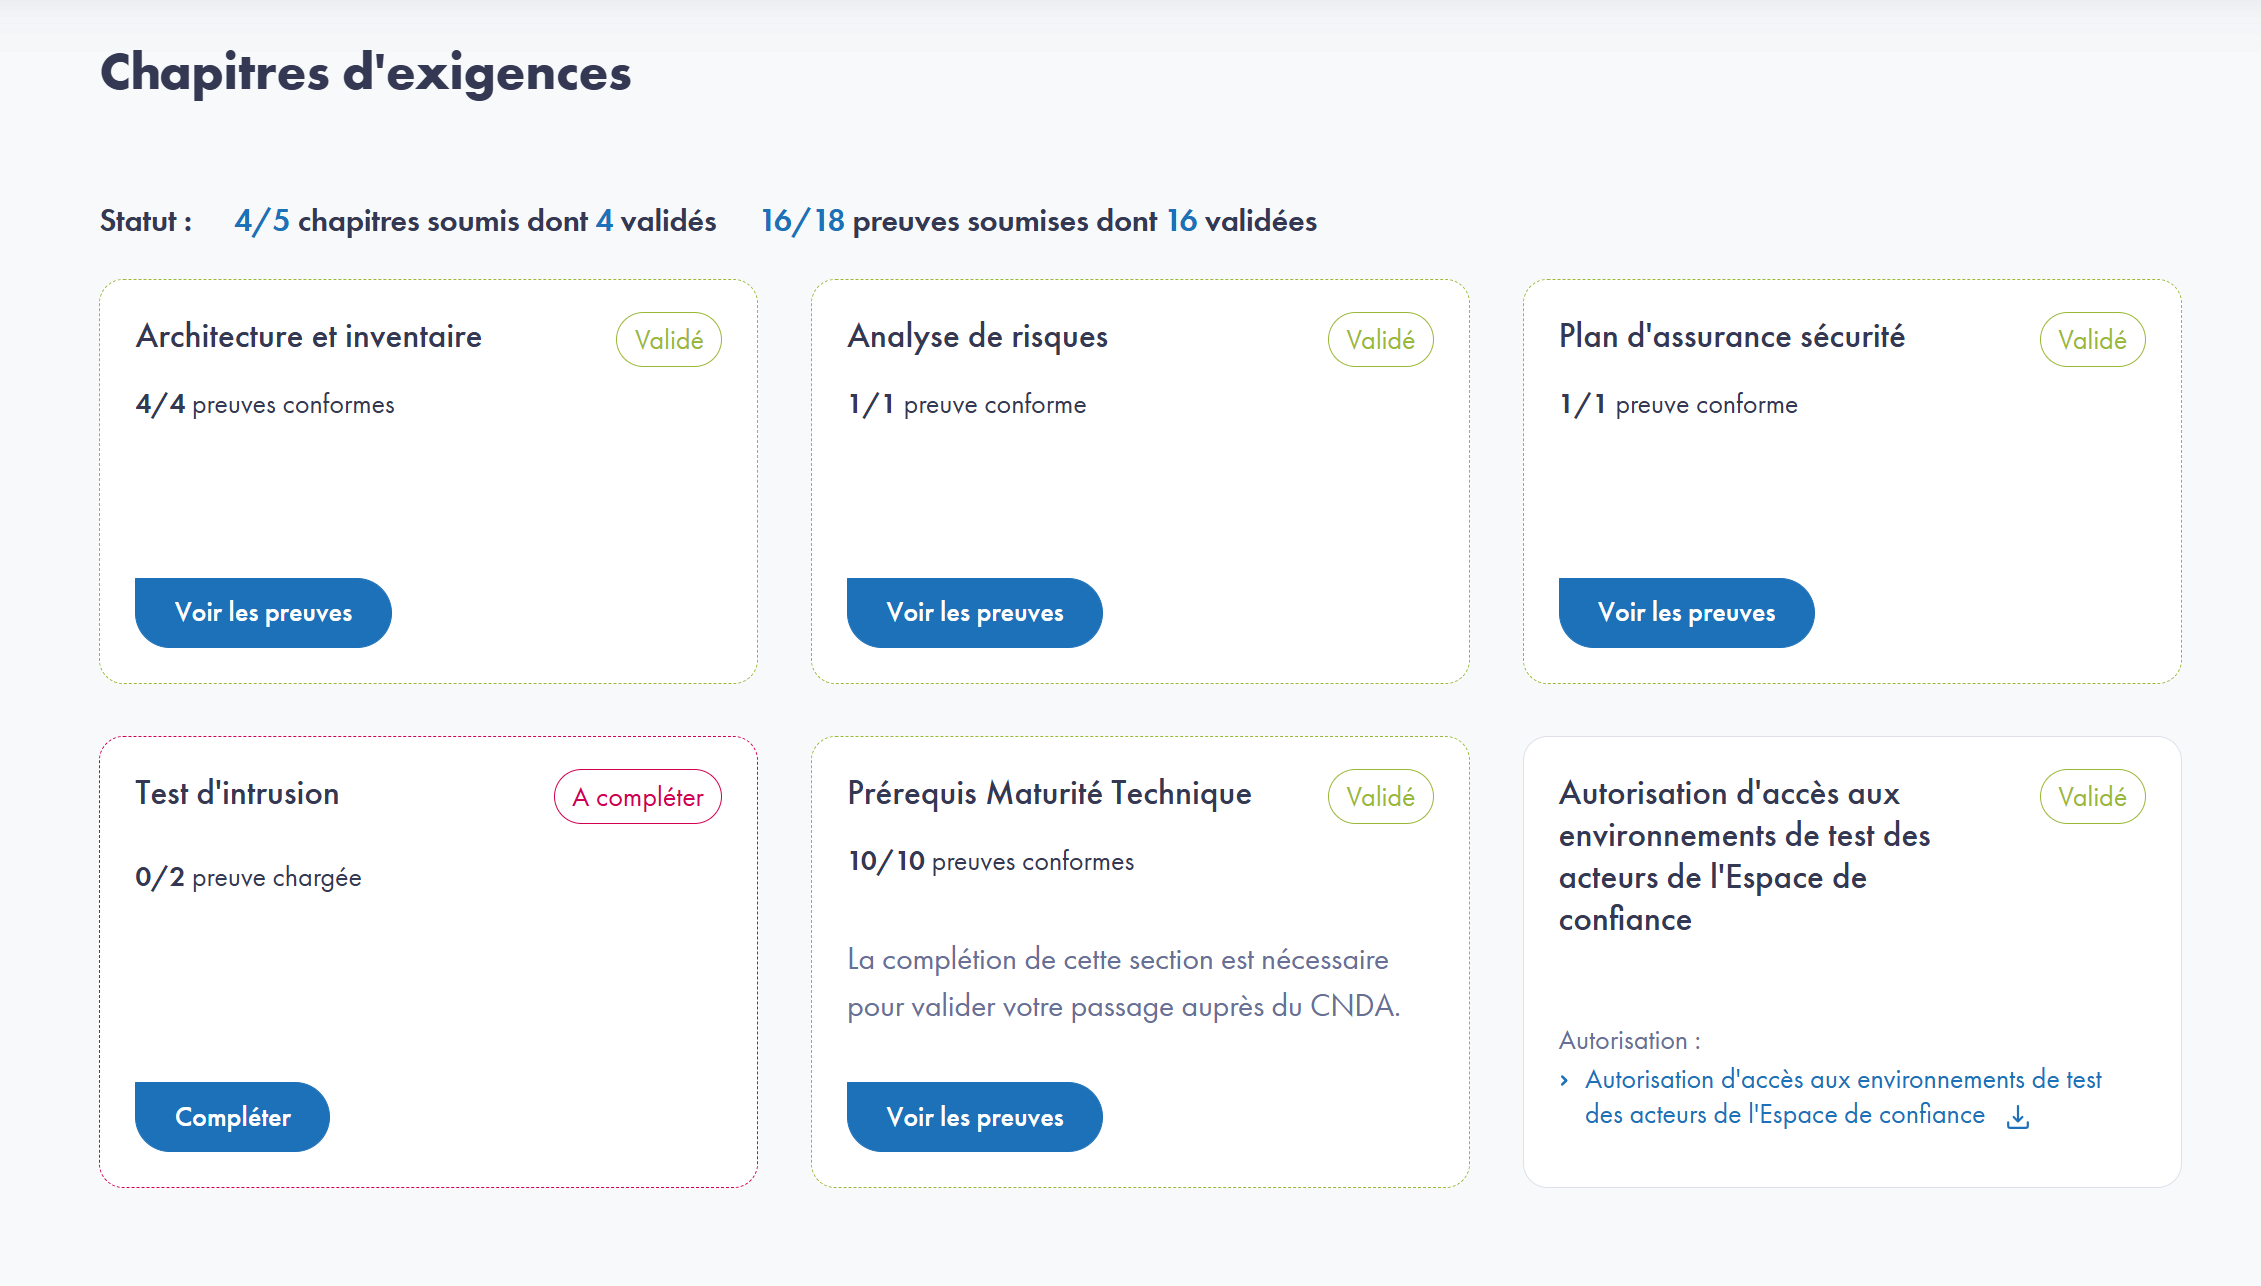Click Validé badge on Analyse de risques
Screen dimensions: 2261x1286
point(1380,340)
